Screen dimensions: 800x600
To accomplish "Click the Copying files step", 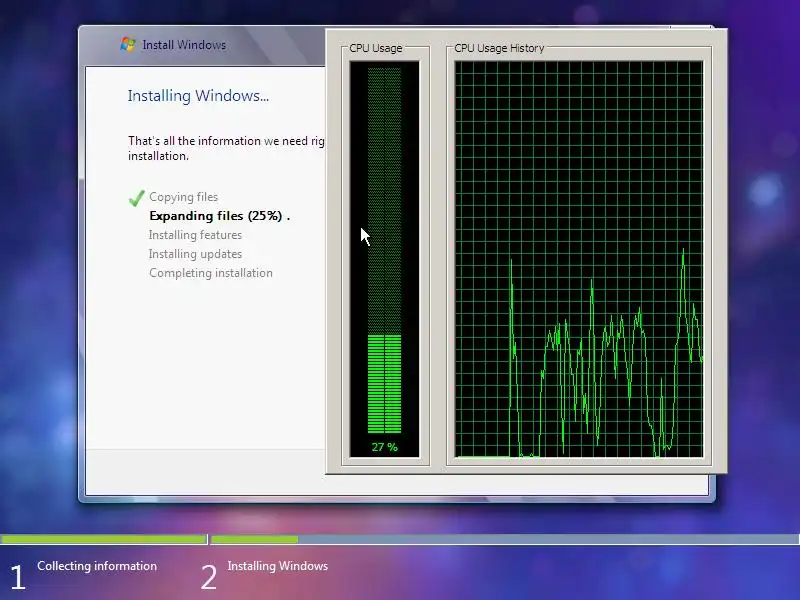I will tap(183, 197).
